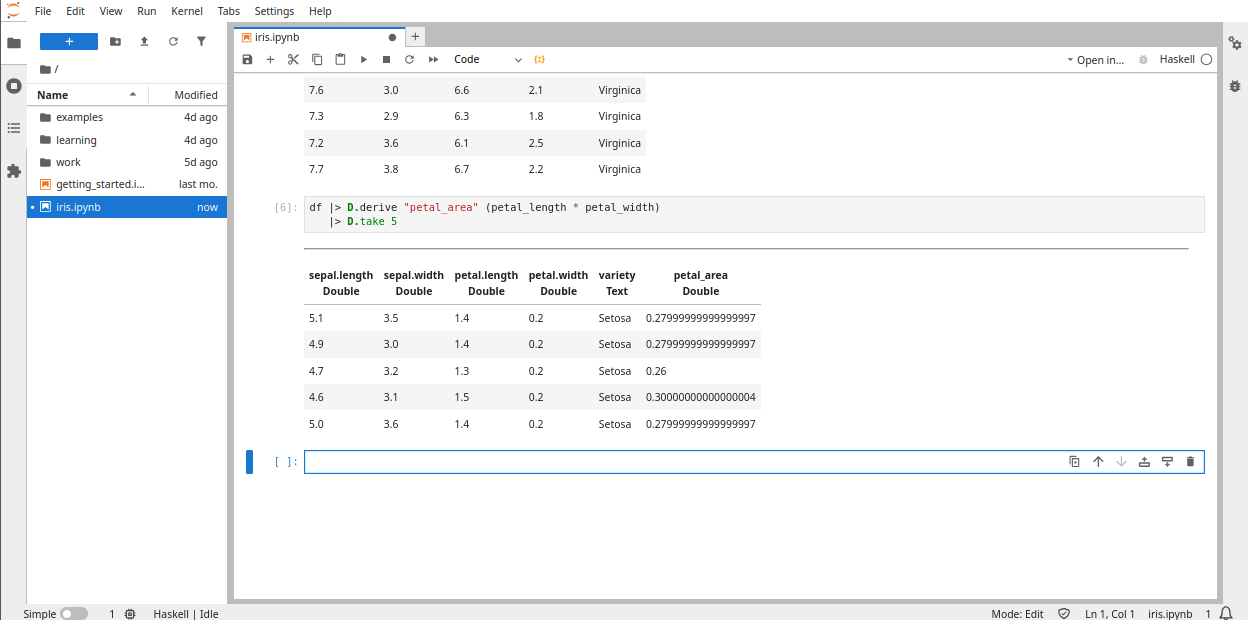The width and height of the screenshot is (1248, 620).
Task: Open the Settings menu
Action: [x=274, y=11]
